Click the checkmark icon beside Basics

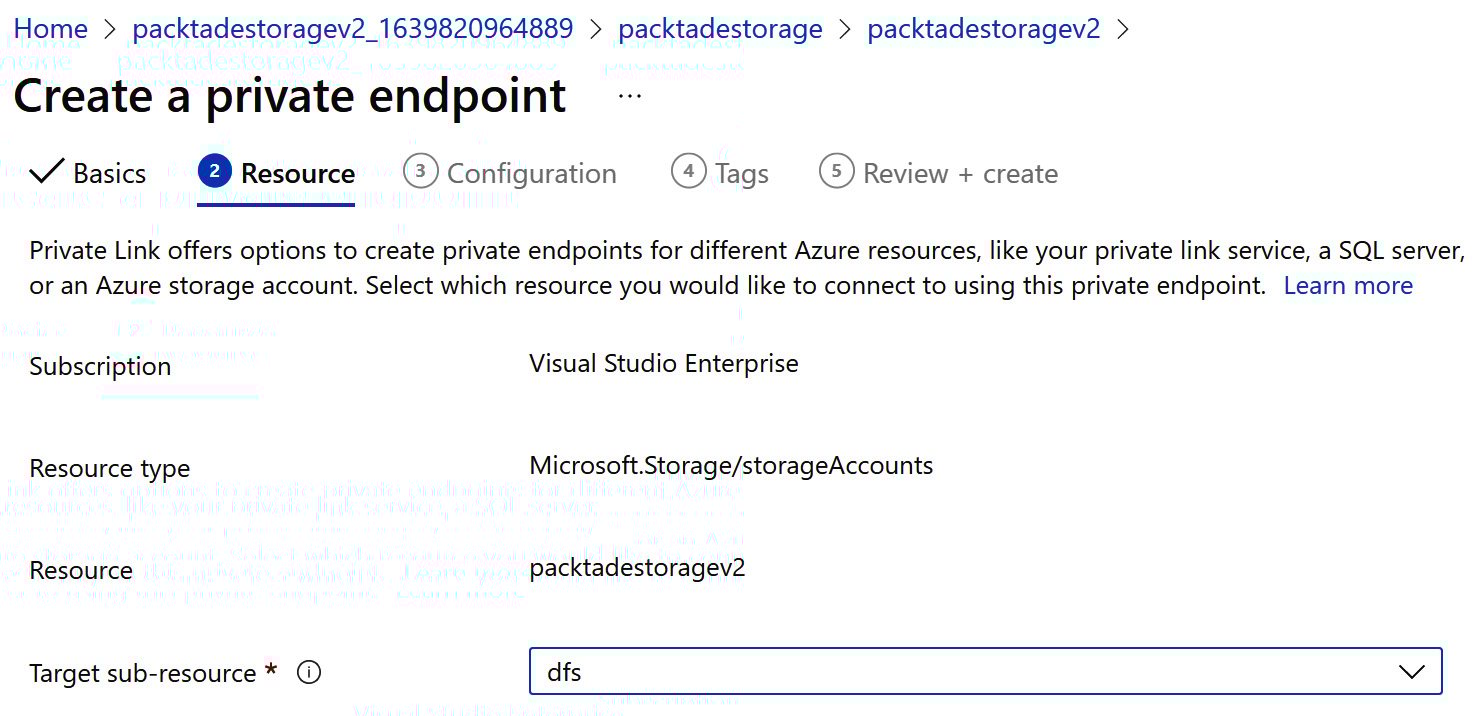[x=47, y=172]
